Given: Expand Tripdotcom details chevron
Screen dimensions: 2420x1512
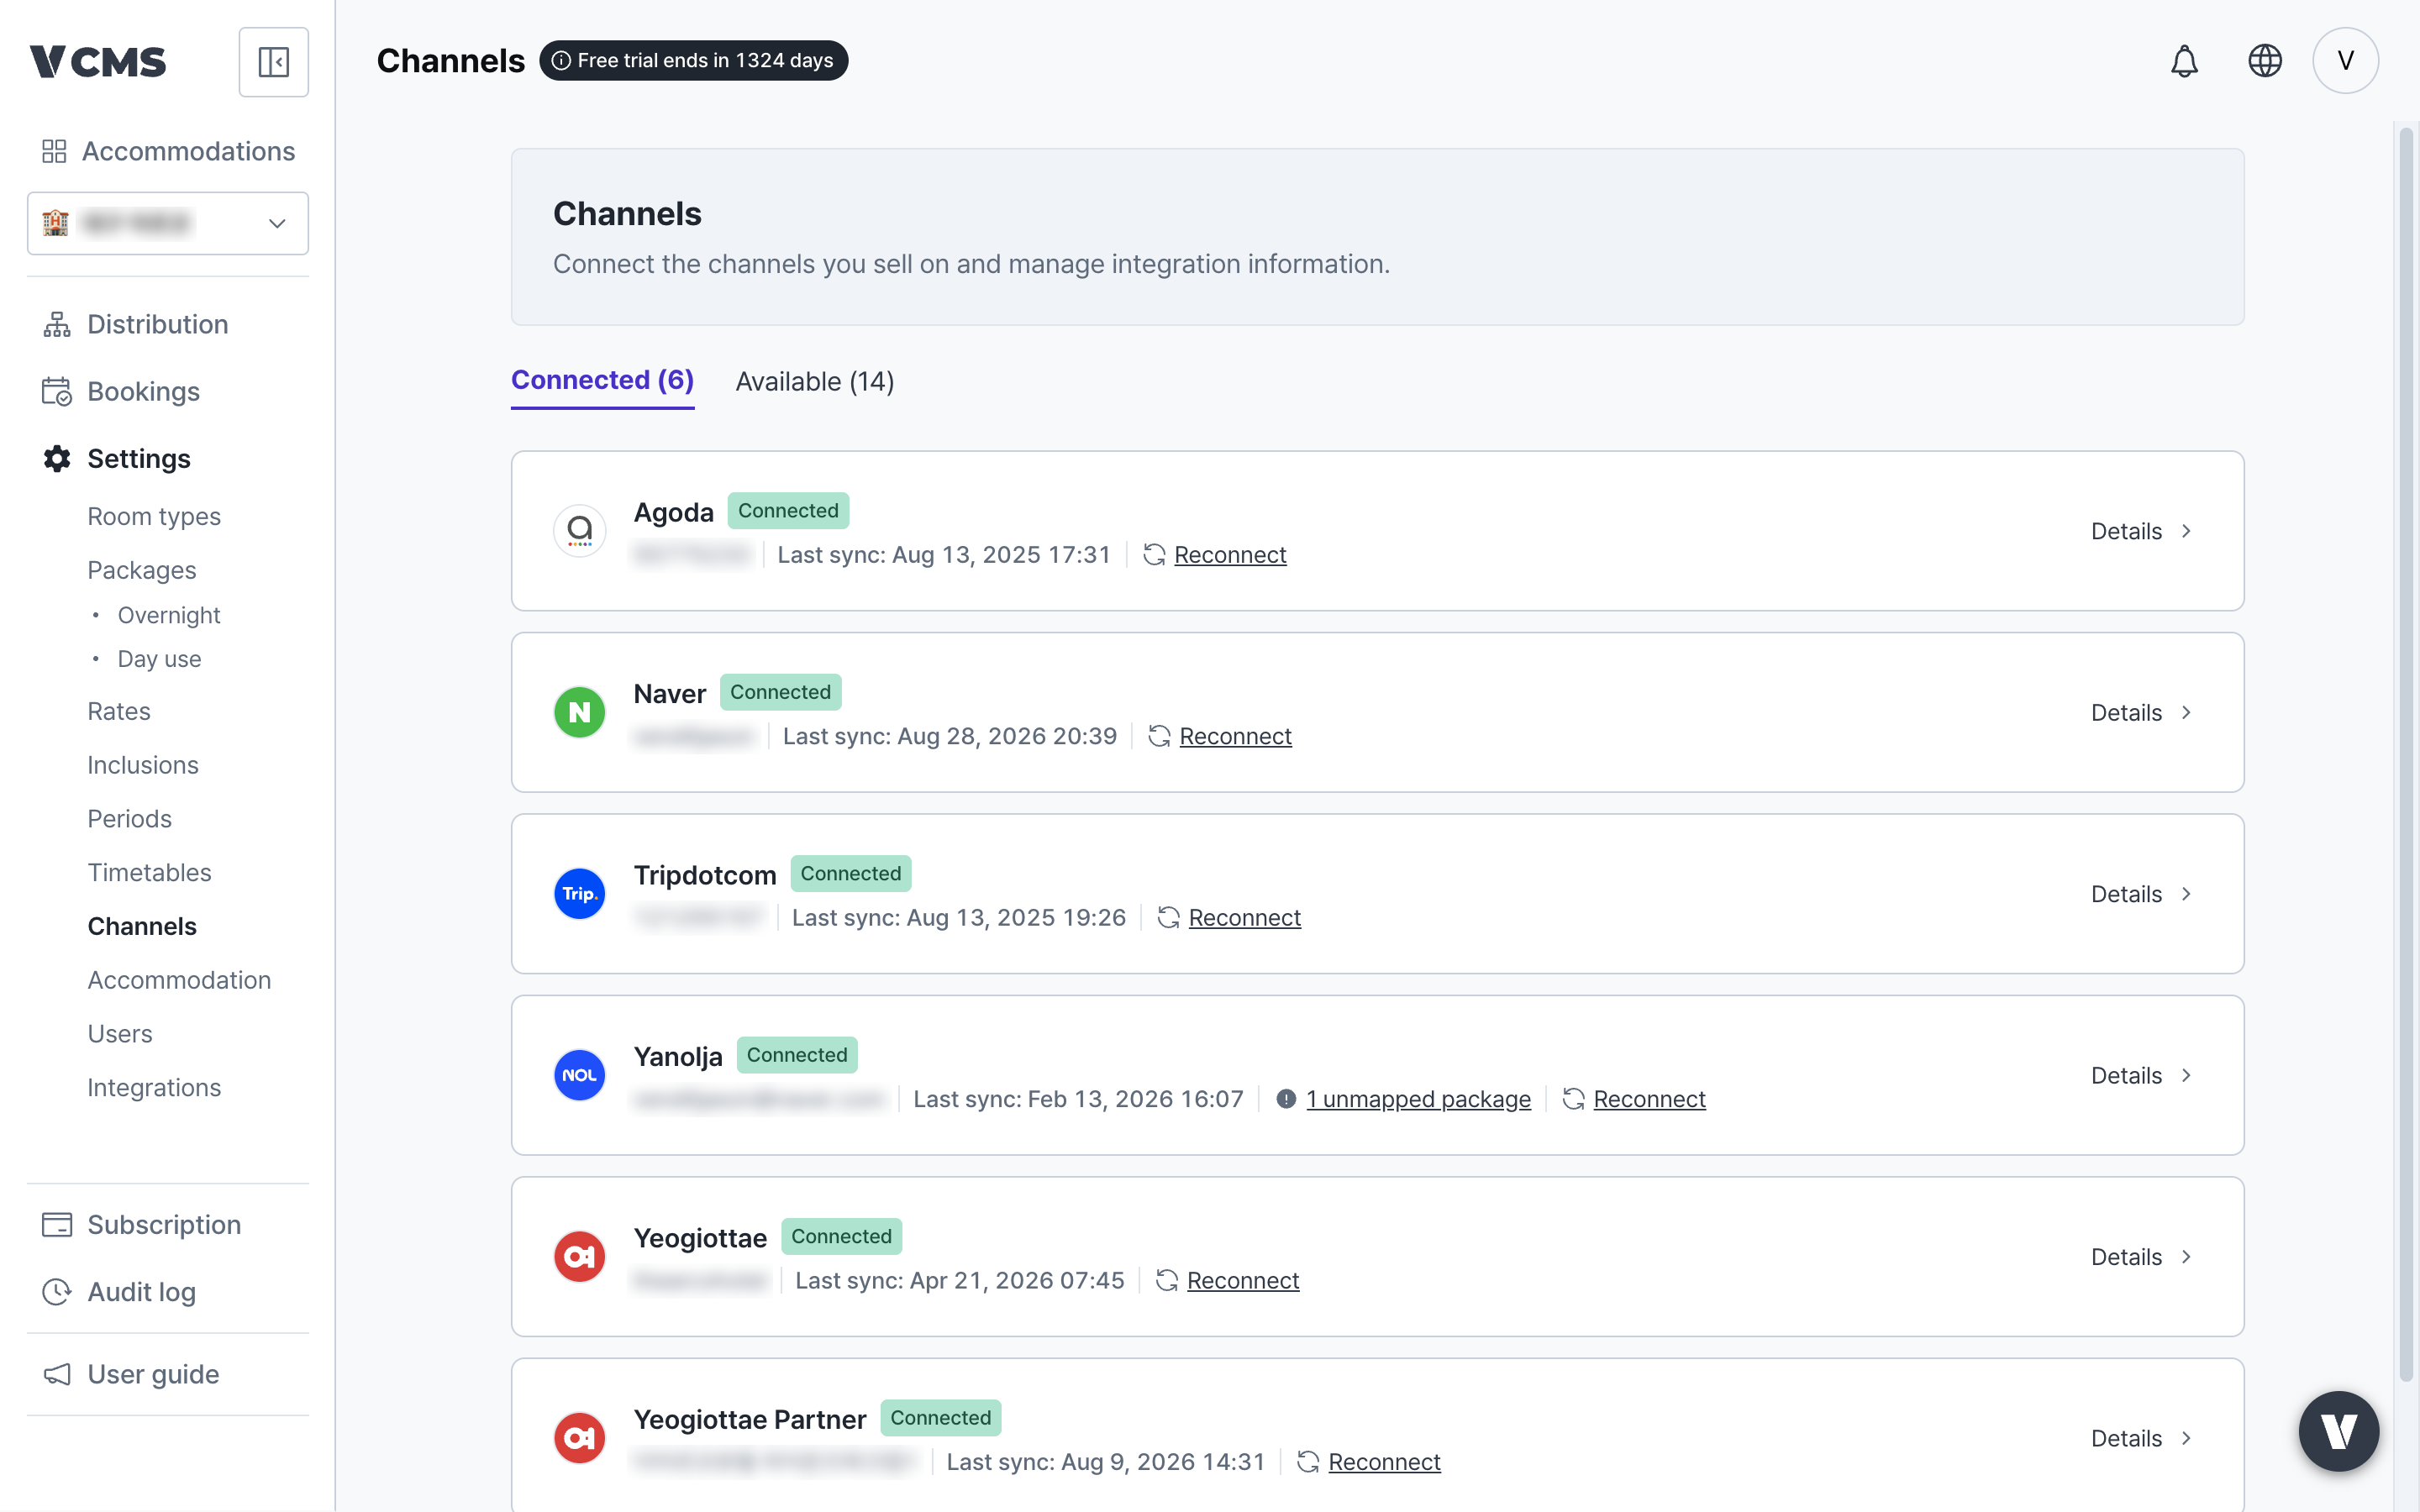Looking at the screenshot, I should pyautogui.click(x=2186, y=894).
